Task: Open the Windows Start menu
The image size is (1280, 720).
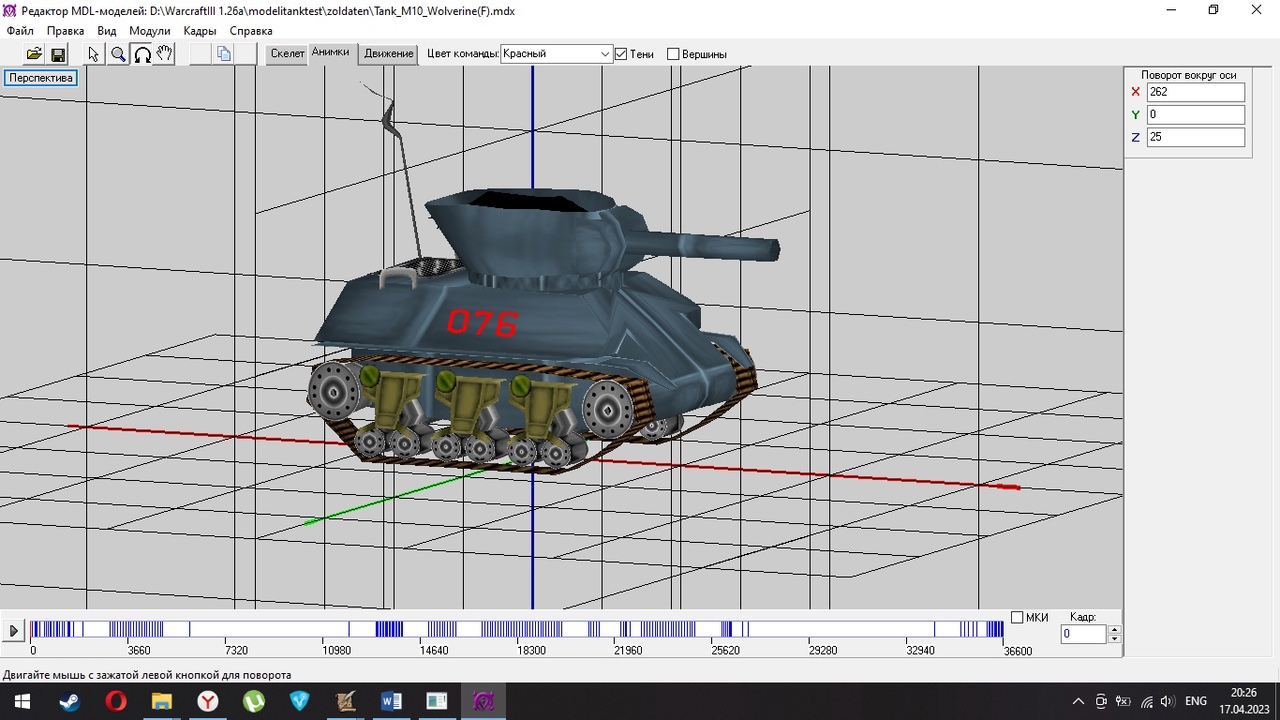Action: [22, 701]
